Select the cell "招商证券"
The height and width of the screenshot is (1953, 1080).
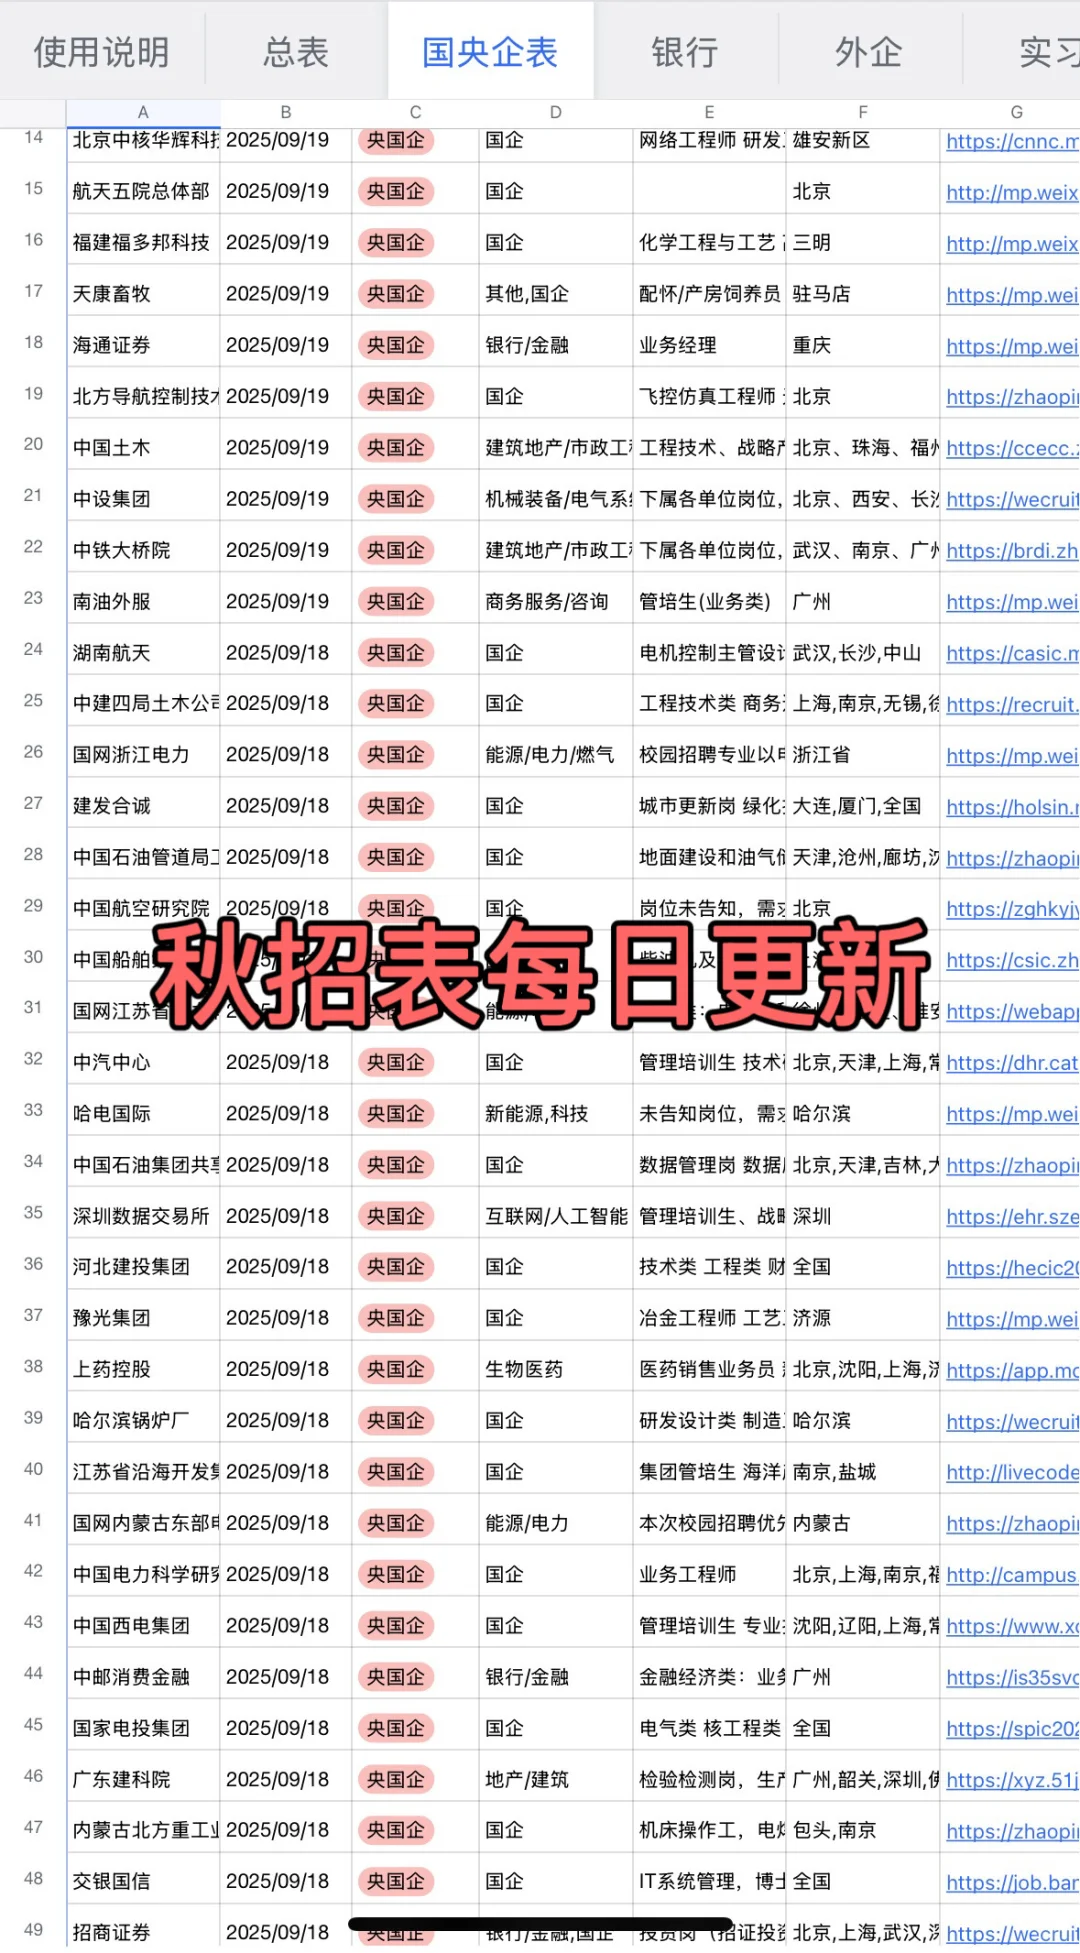143,1931
